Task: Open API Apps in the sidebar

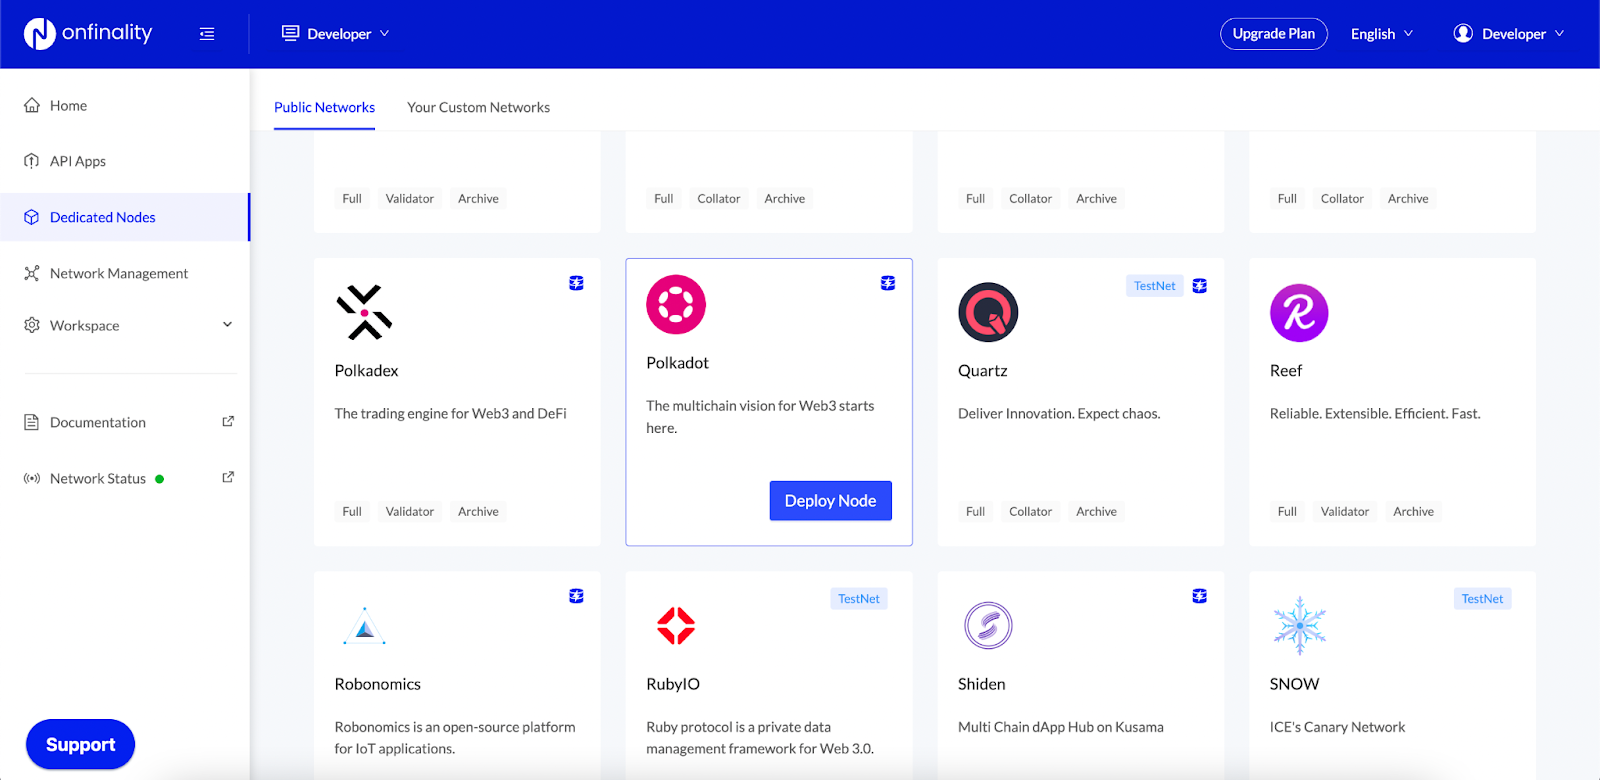Action: (125, 161)
